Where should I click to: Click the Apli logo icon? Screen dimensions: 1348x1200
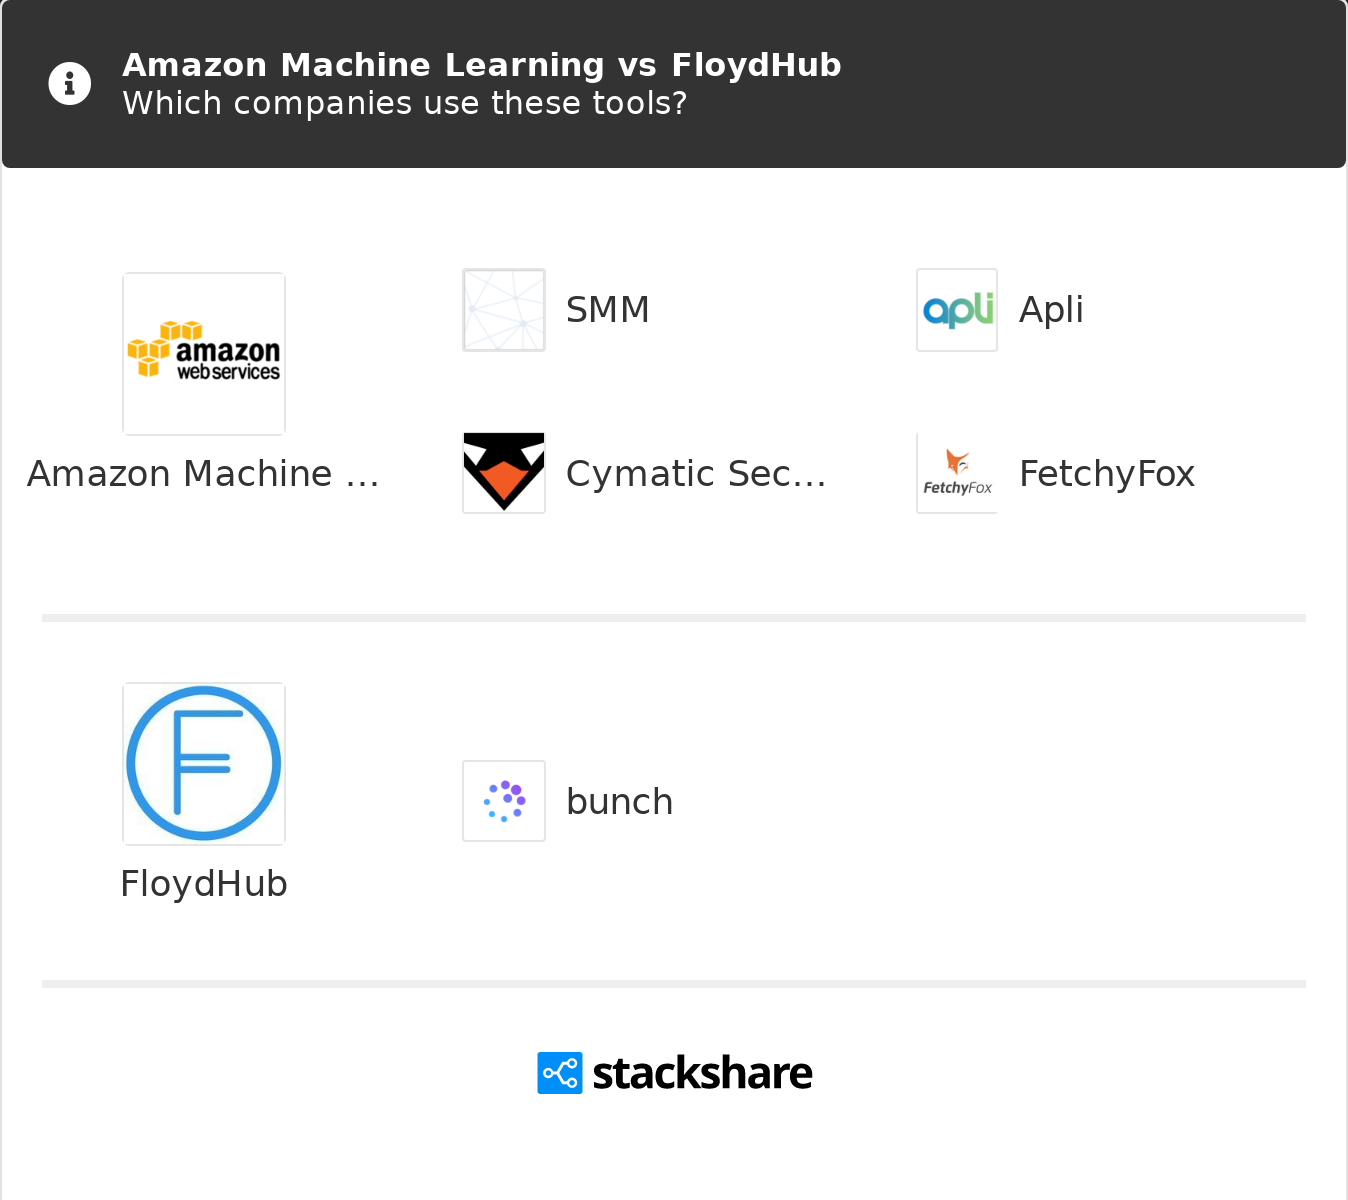pos(956,309)
